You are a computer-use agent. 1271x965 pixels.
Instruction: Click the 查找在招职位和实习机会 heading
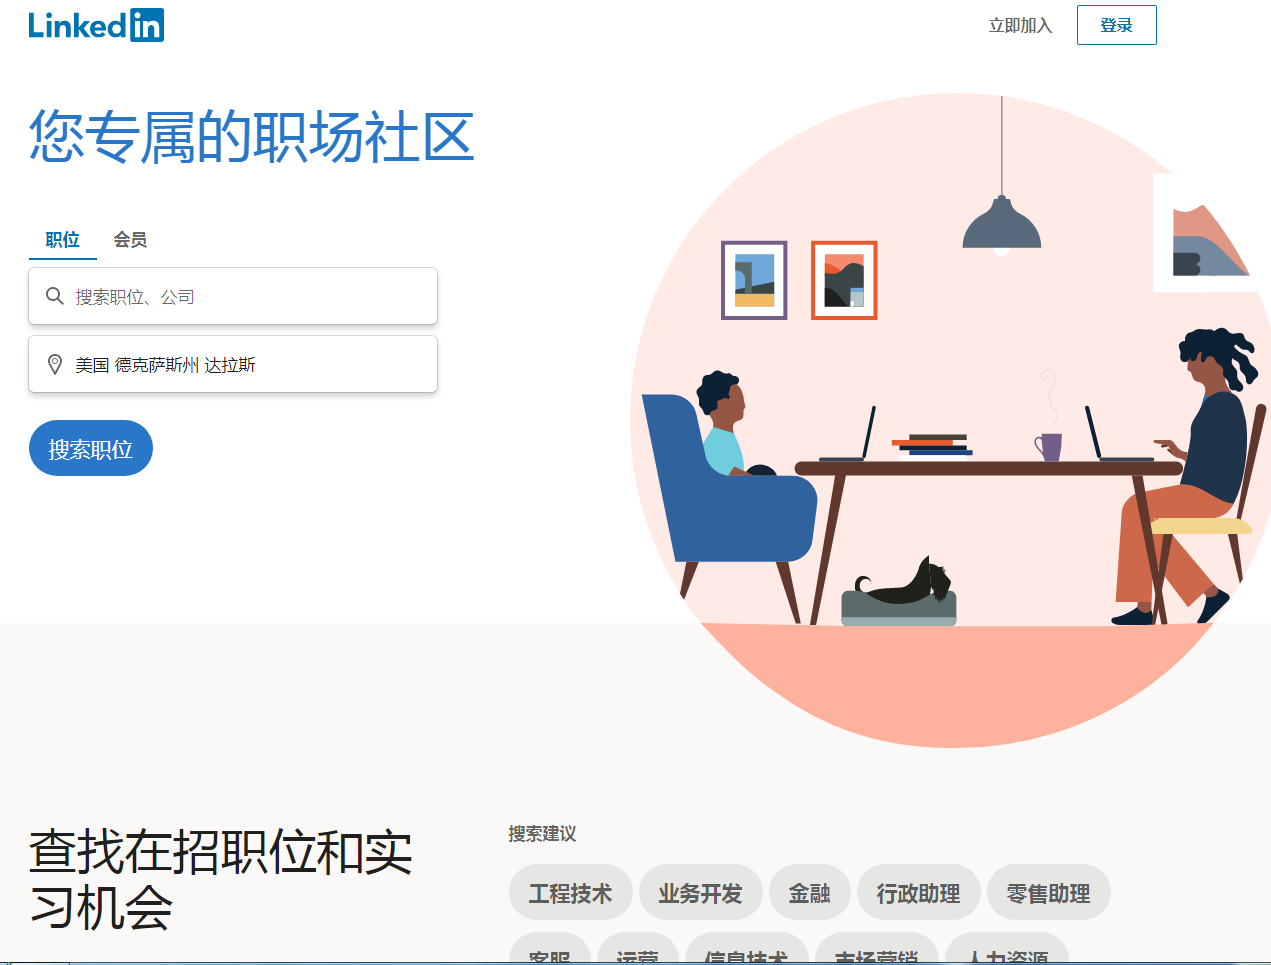[x=221, y=880]
